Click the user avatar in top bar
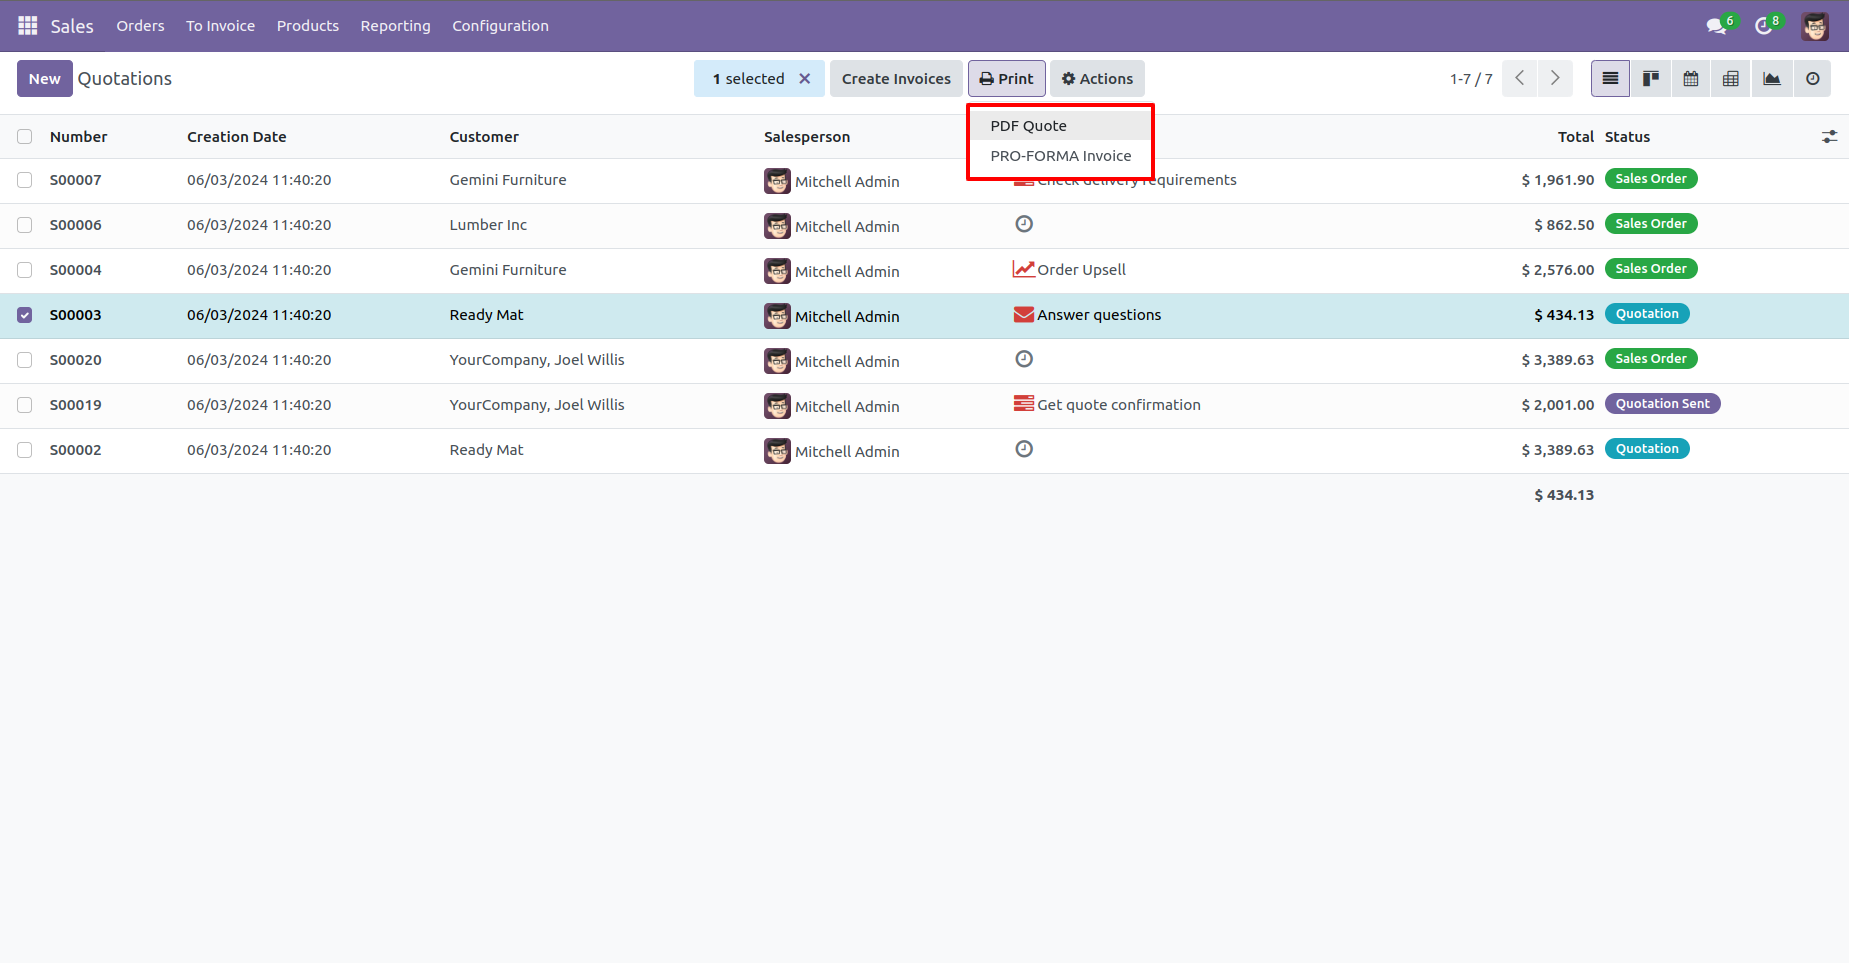This screenshot has height=963, width=1849. pos(1814,25)
